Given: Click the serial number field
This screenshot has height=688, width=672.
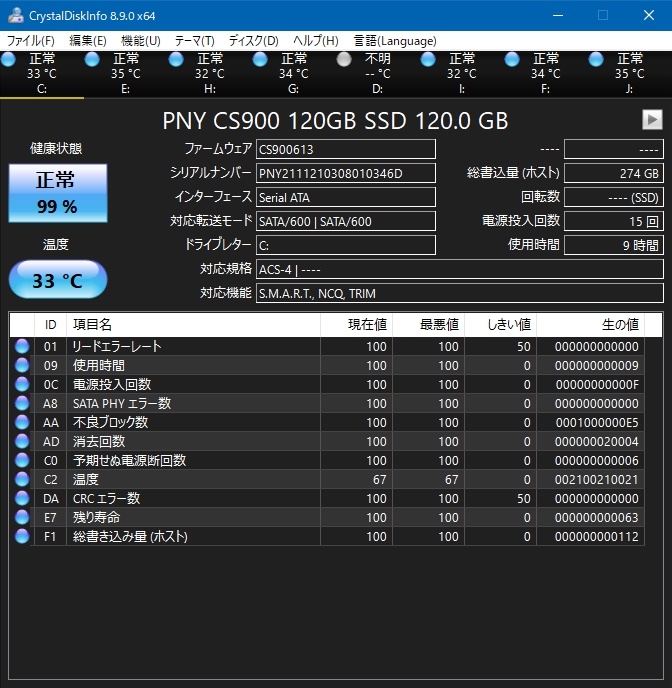Looking at the screenshot, I should click(345, 173).
